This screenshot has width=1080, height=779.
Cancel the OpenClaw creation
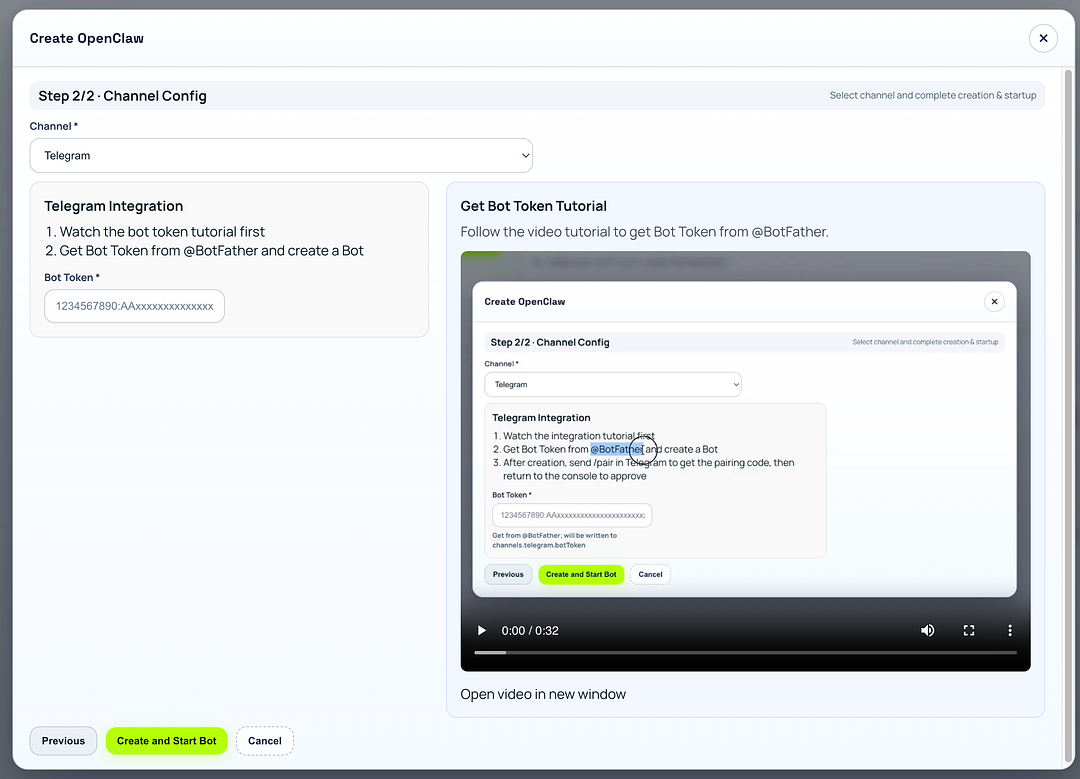[x=264, y=741]
